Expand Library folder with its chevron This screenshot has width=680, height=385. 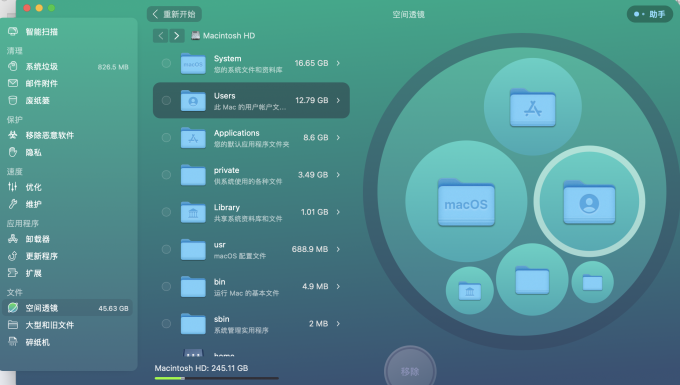[338, 212]
